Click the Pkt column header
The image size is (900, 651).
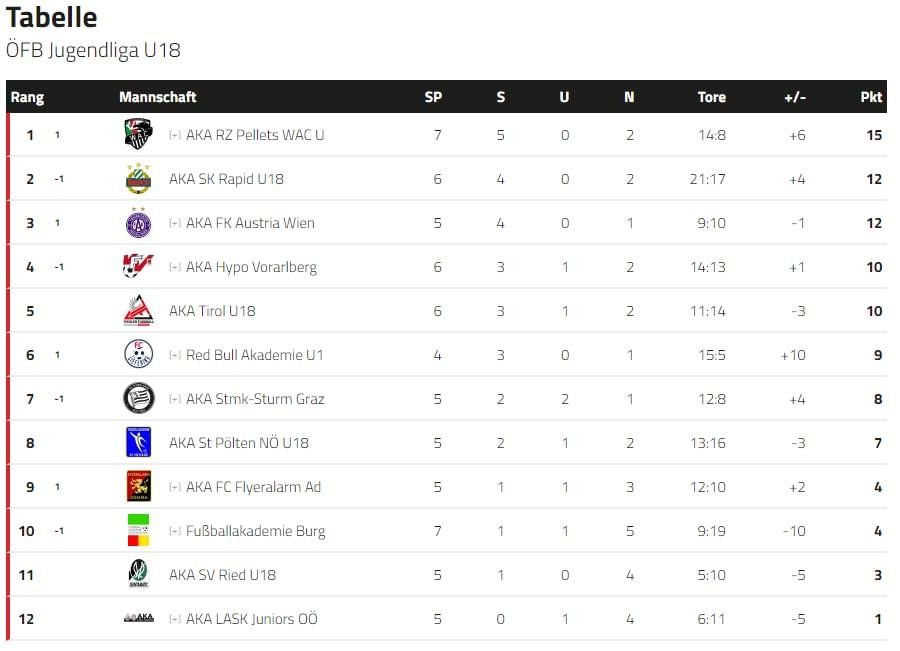pyautogui.click(x=871, y=97)
